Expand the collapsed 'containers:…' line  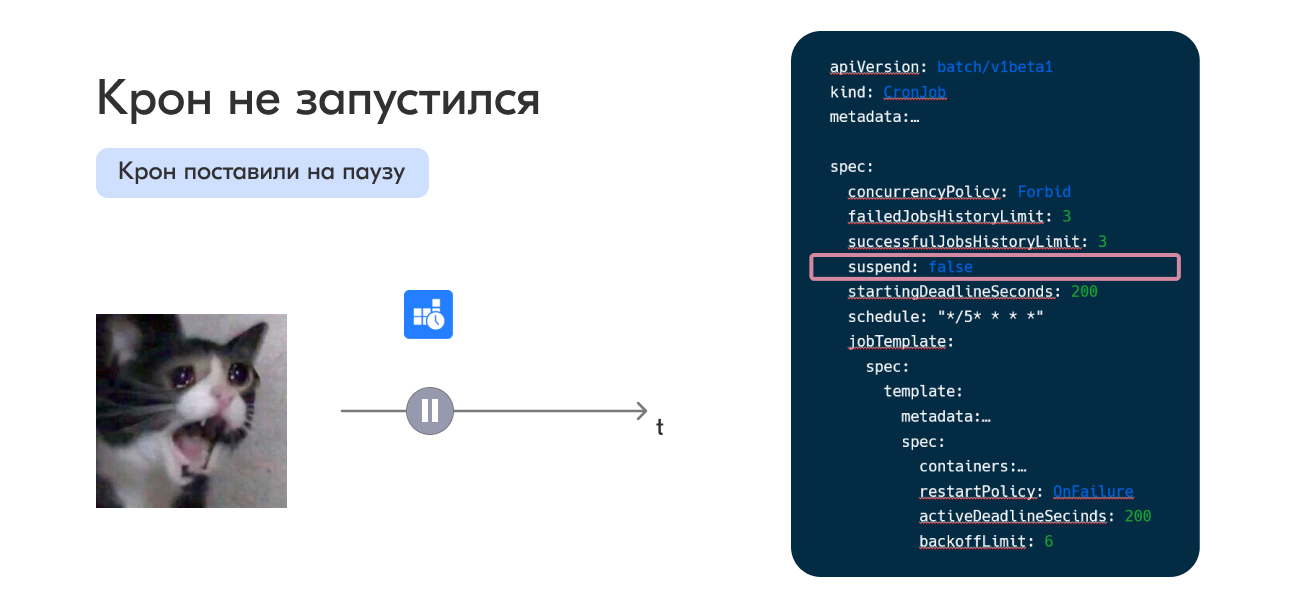pos(973,467)
